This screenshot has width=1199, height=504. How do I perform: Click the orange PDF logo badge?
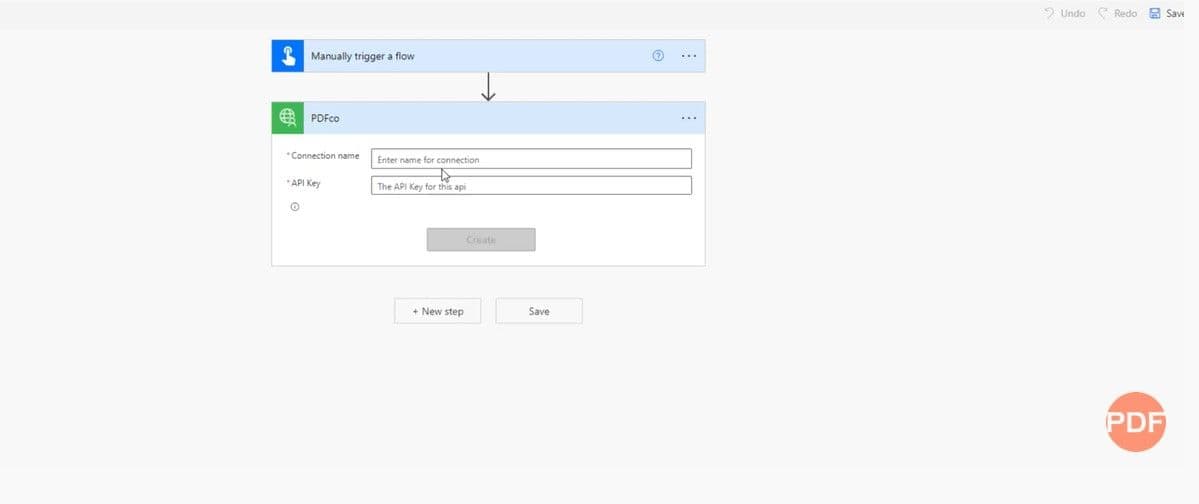point(1137,421)
